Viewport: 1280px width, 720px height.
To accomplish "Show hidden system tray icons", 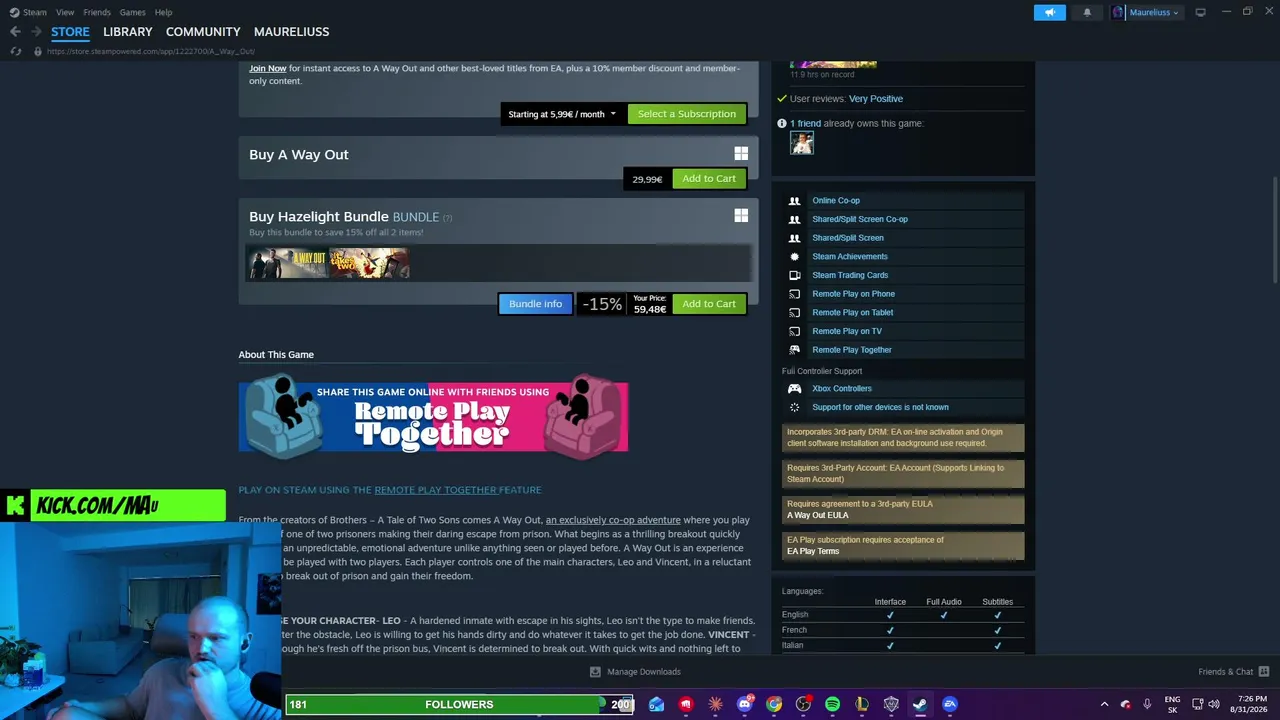I will (1104, 704).
